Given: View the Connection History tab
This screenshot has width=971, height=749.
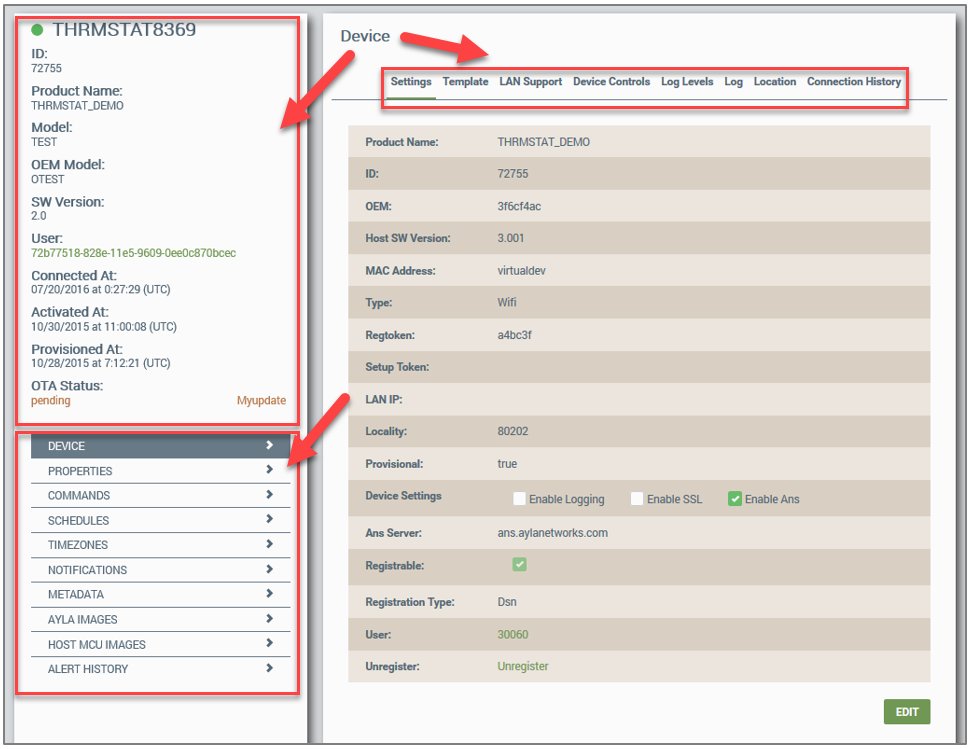Looking at the screenshot, I should (854, 82).
